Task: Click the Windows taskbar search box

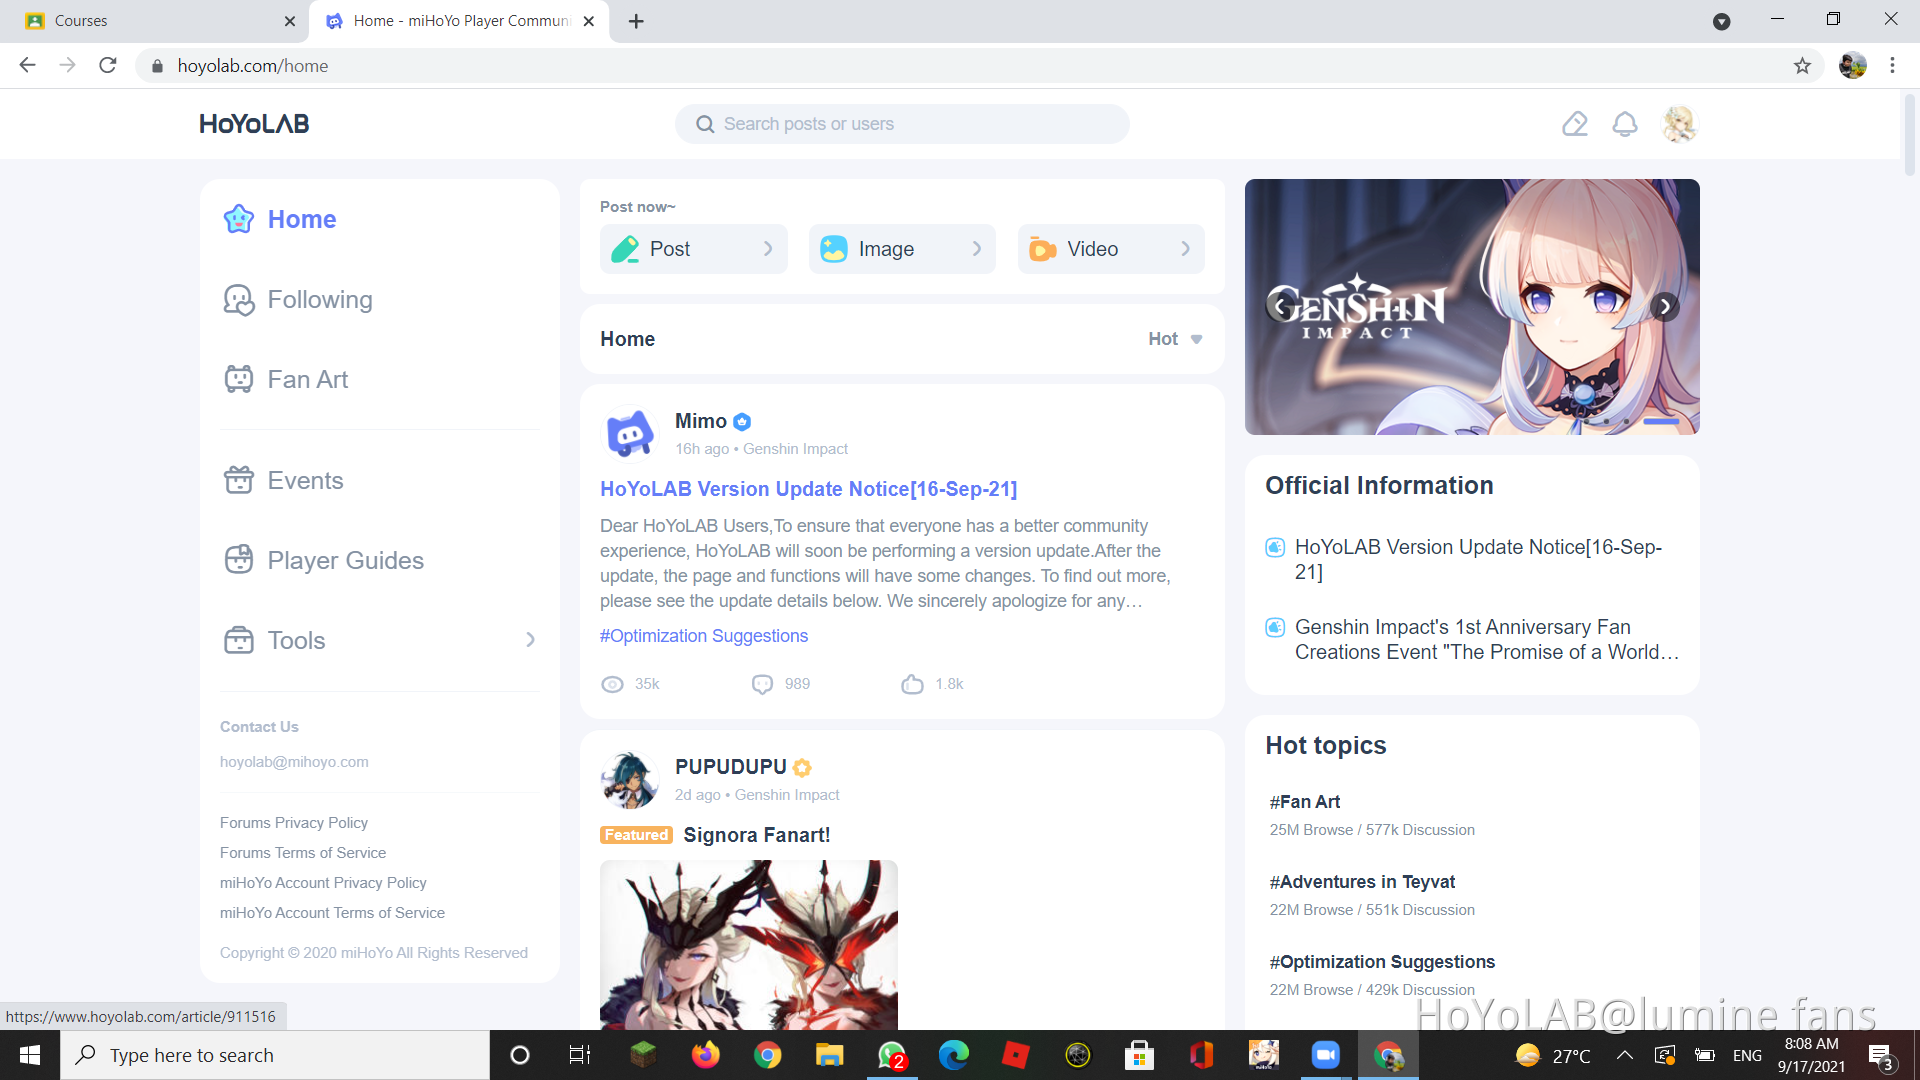Action: click(275, 1055)
